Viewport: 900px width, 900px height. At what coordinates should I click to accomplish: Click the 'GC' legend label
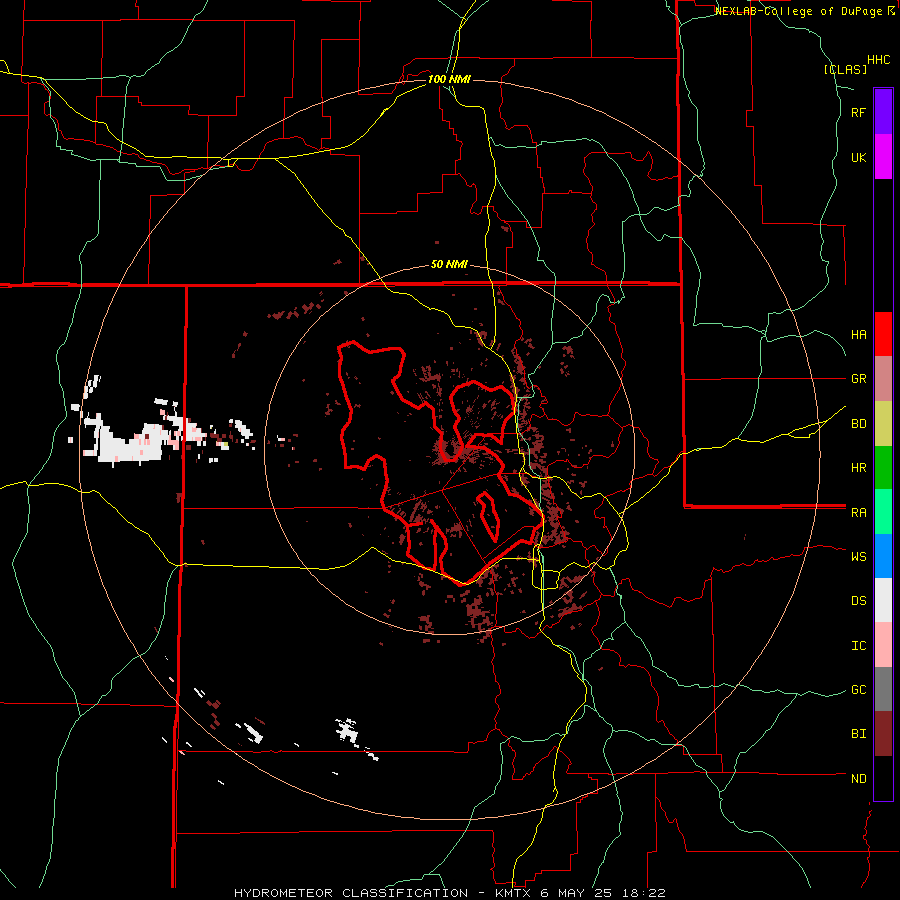click(x=859, y=690)
